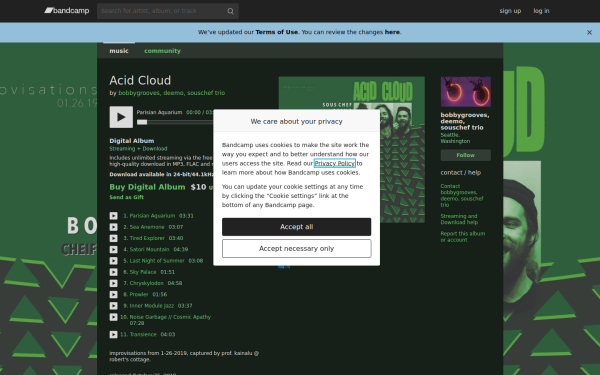Click the Accept all button
This screenshot has width=600, height=375.
pyautogui.click(x=297, y=227)
